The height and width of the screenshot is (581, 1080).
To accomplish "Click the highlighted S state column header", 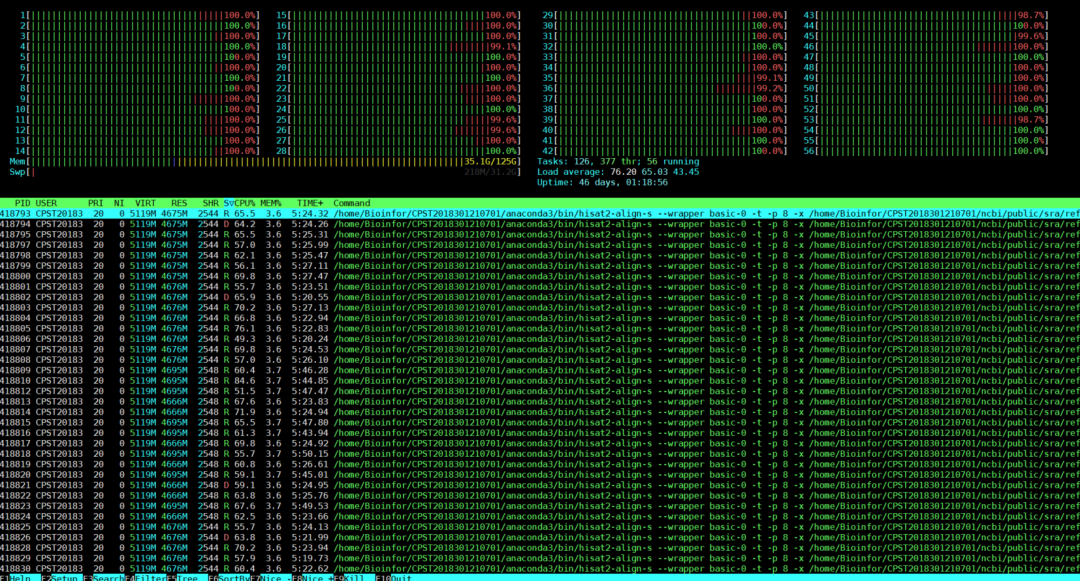I will [x=227, y=203].
